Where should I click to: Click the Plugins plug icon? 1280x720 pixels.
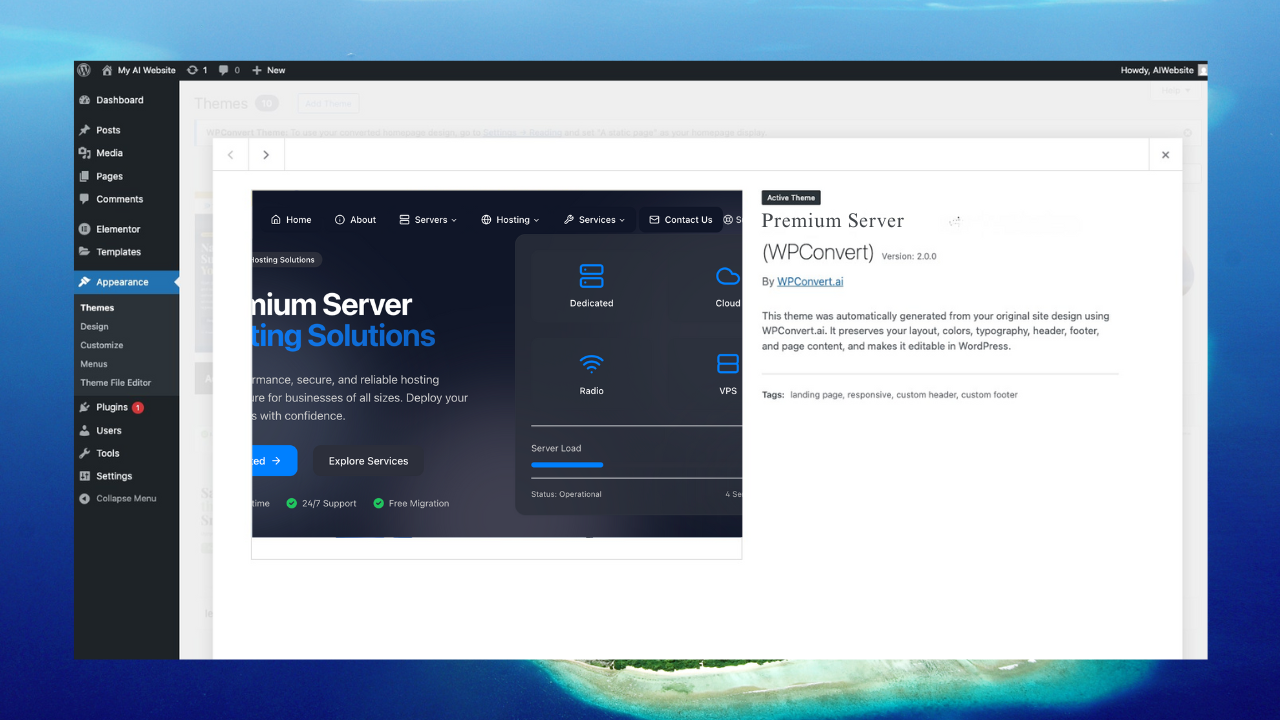pyautogui.click(x=85, y=407)
